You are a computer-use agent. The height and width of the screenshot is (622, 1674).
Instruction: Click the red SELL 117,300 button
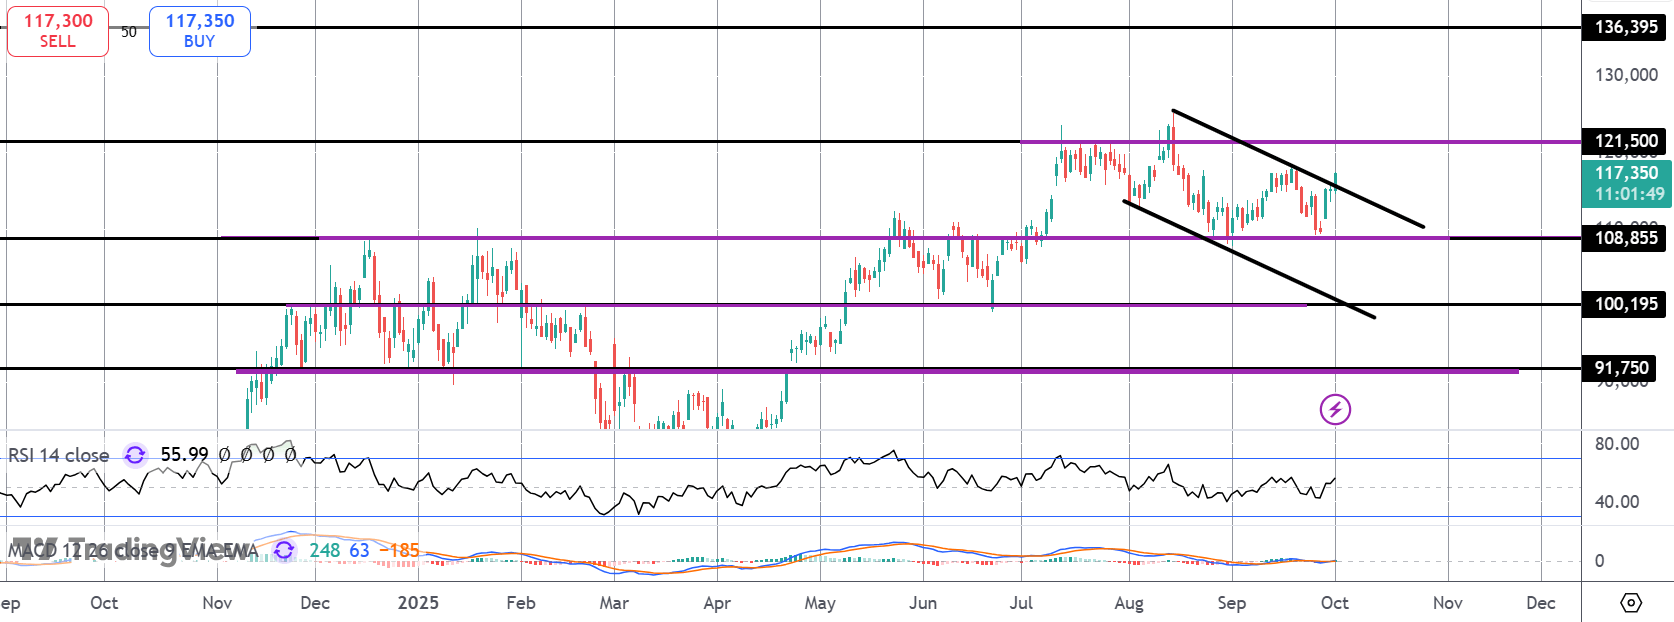(x=58, y=31)
